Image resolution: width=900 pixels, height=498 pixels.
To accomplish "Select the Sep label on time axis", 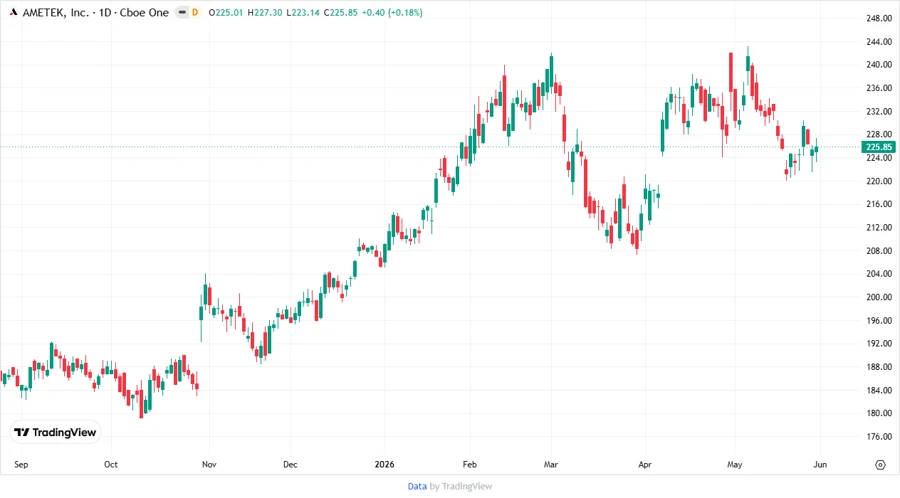I will 21,464.
